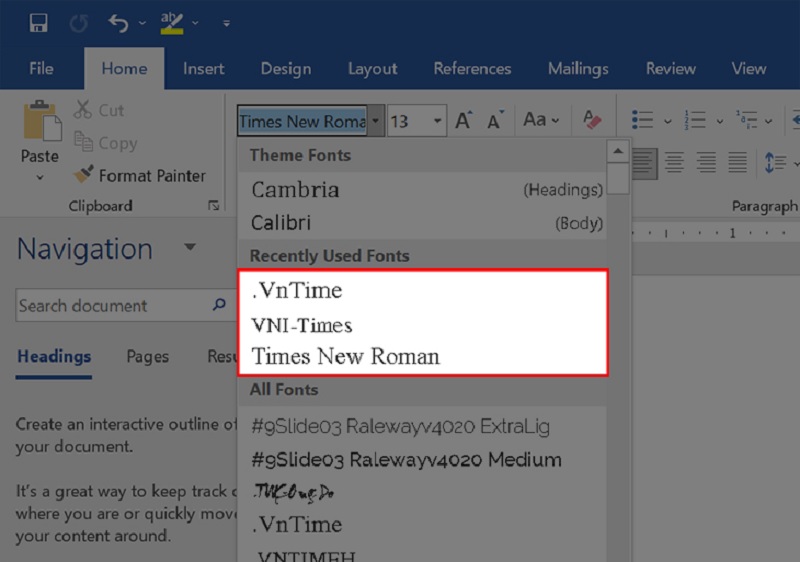
Task: Open the Undo history dropdown arrow
Action: pyautogui.click(x=142, y=23)
